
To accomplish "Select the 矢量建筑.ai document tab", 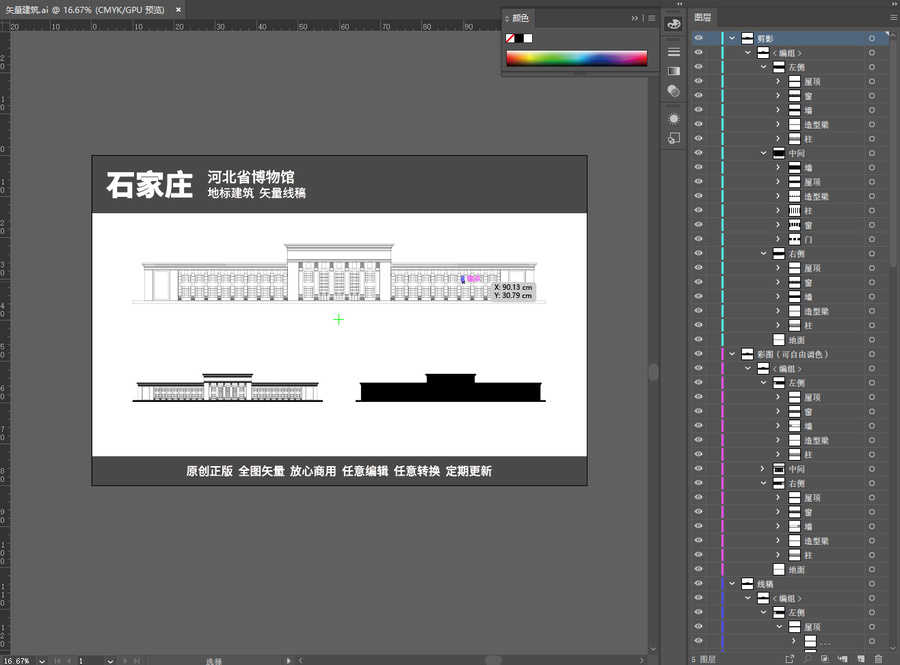I will [85, 10].
